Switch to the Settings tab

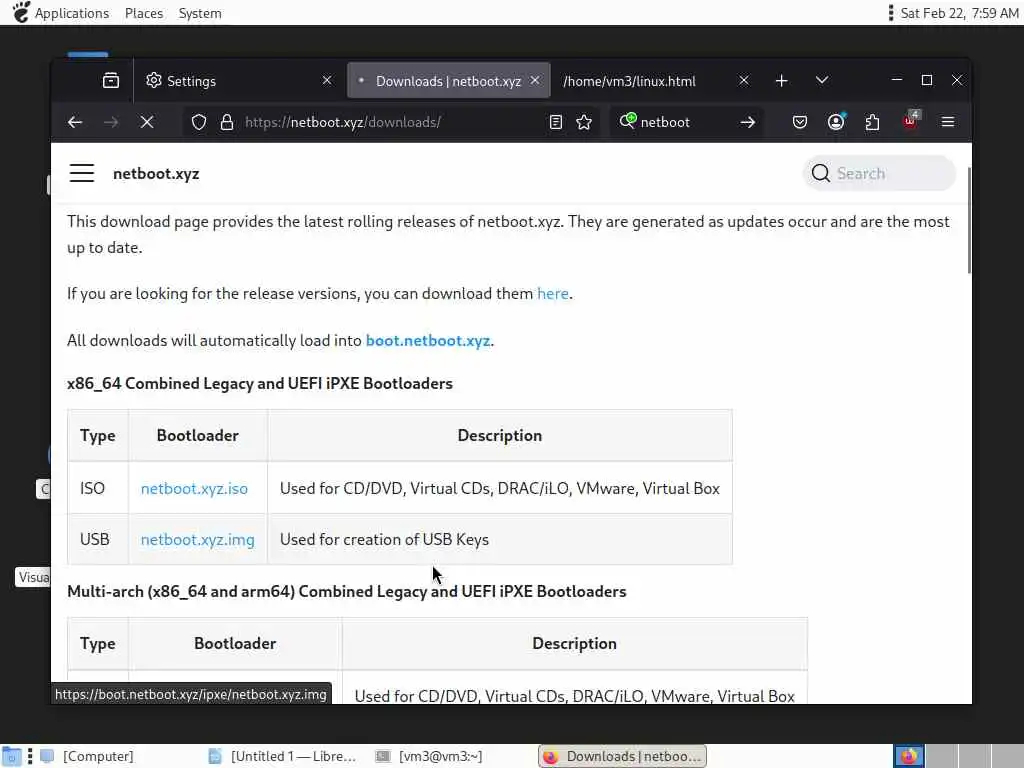point(238,80)
